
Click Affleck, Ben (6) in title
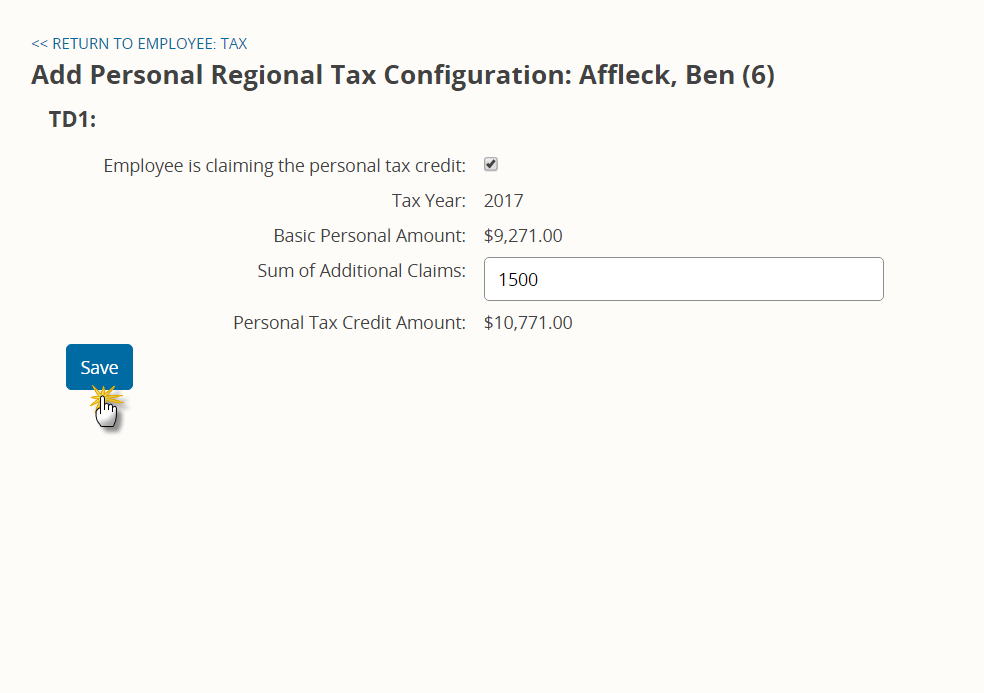coord(676,75)
